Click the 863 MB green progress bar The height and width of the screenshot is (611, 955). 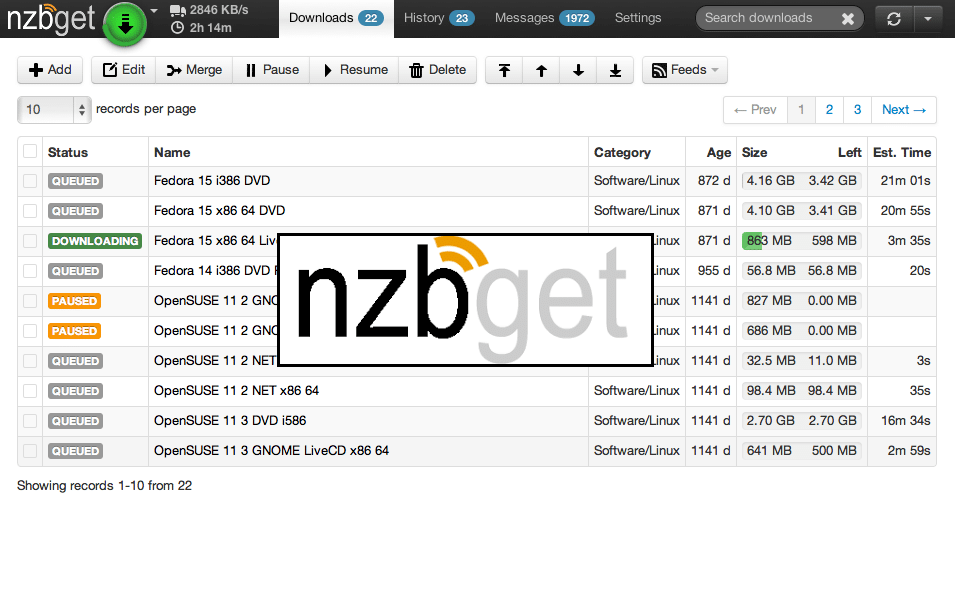point(802,241)
